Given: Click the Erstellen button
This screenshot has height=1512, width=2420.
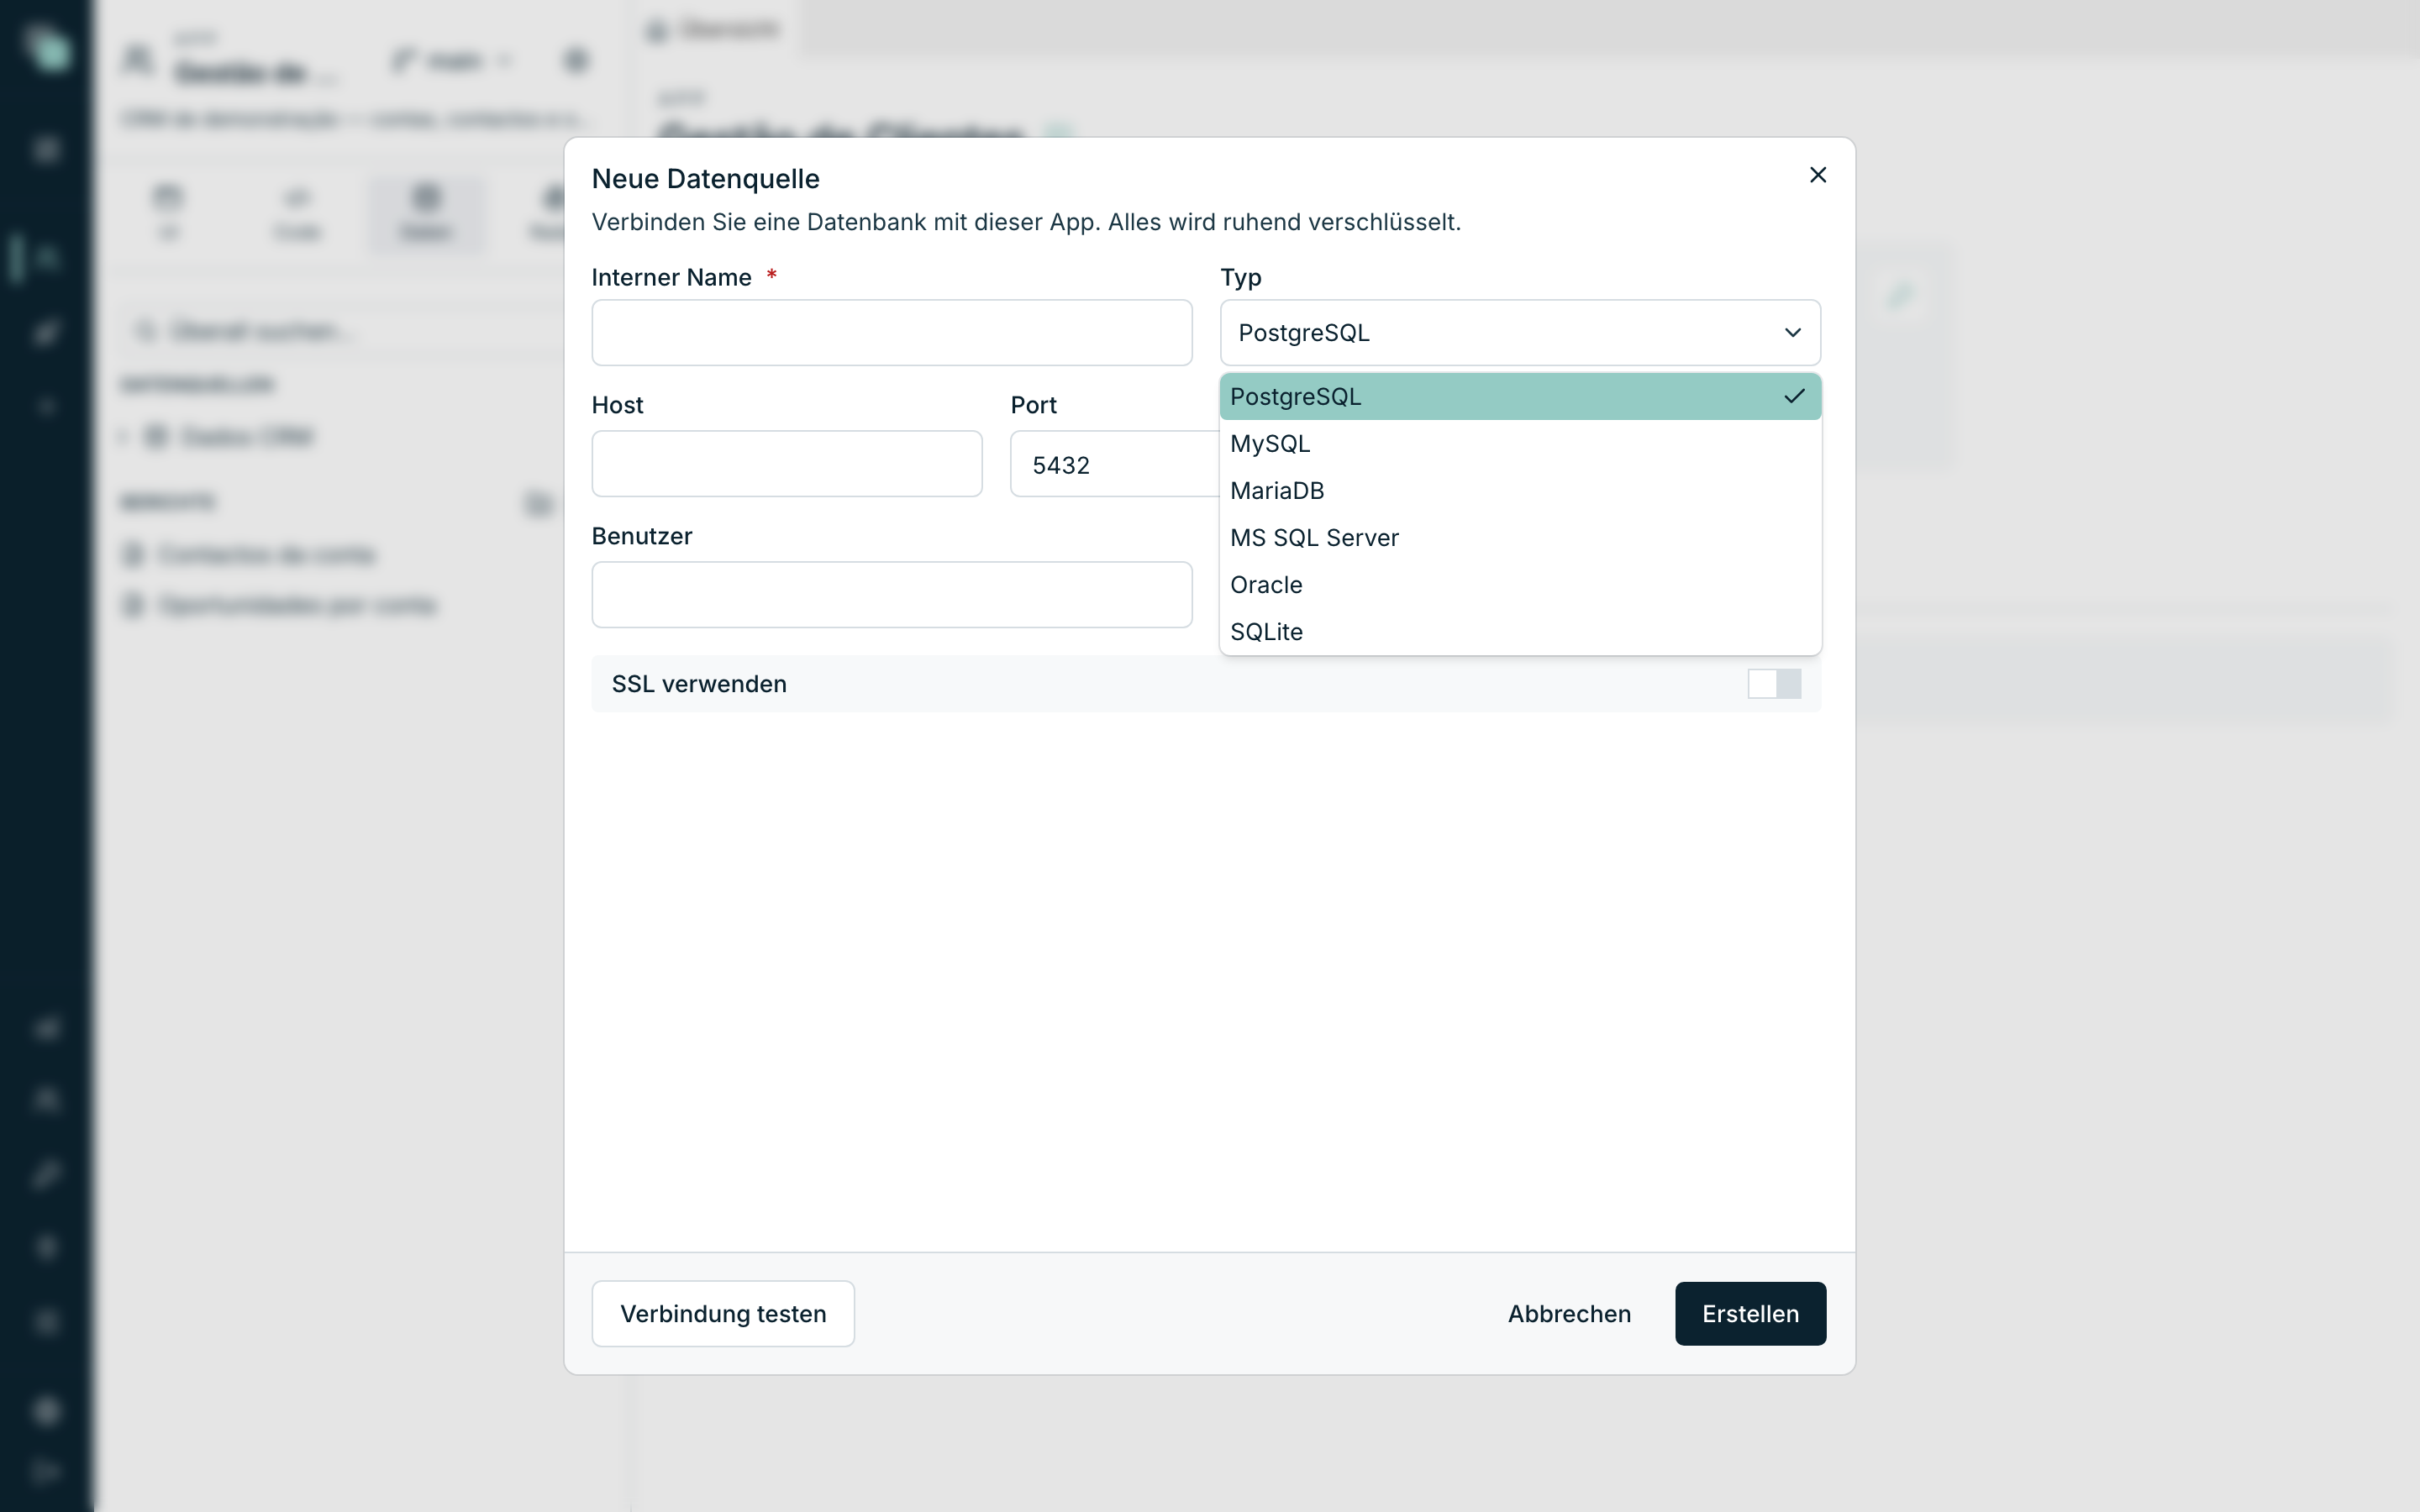Looking at the screenshot, I should (1750, 1313).
